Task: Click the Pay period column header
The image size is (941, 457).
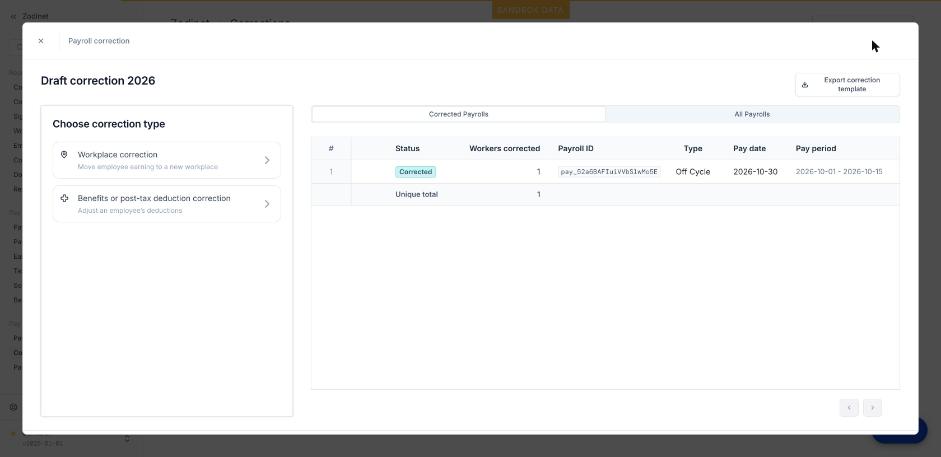Action: [816, 148]
